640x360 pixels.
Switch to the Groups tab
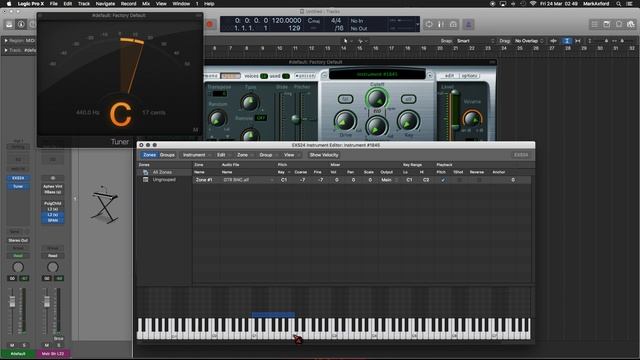(167, 155)
